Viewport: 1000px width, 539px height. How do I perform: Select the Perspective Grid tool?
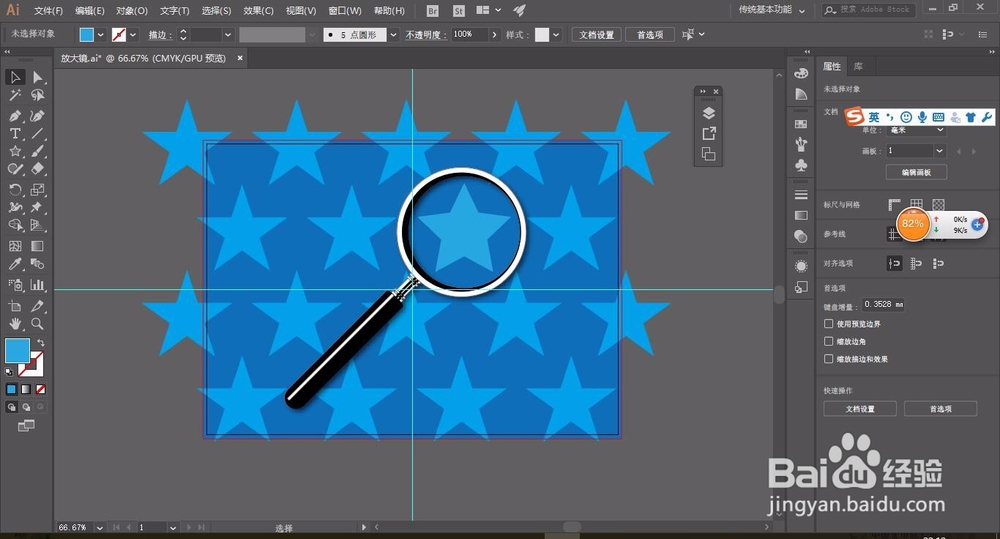coord(38,225)
